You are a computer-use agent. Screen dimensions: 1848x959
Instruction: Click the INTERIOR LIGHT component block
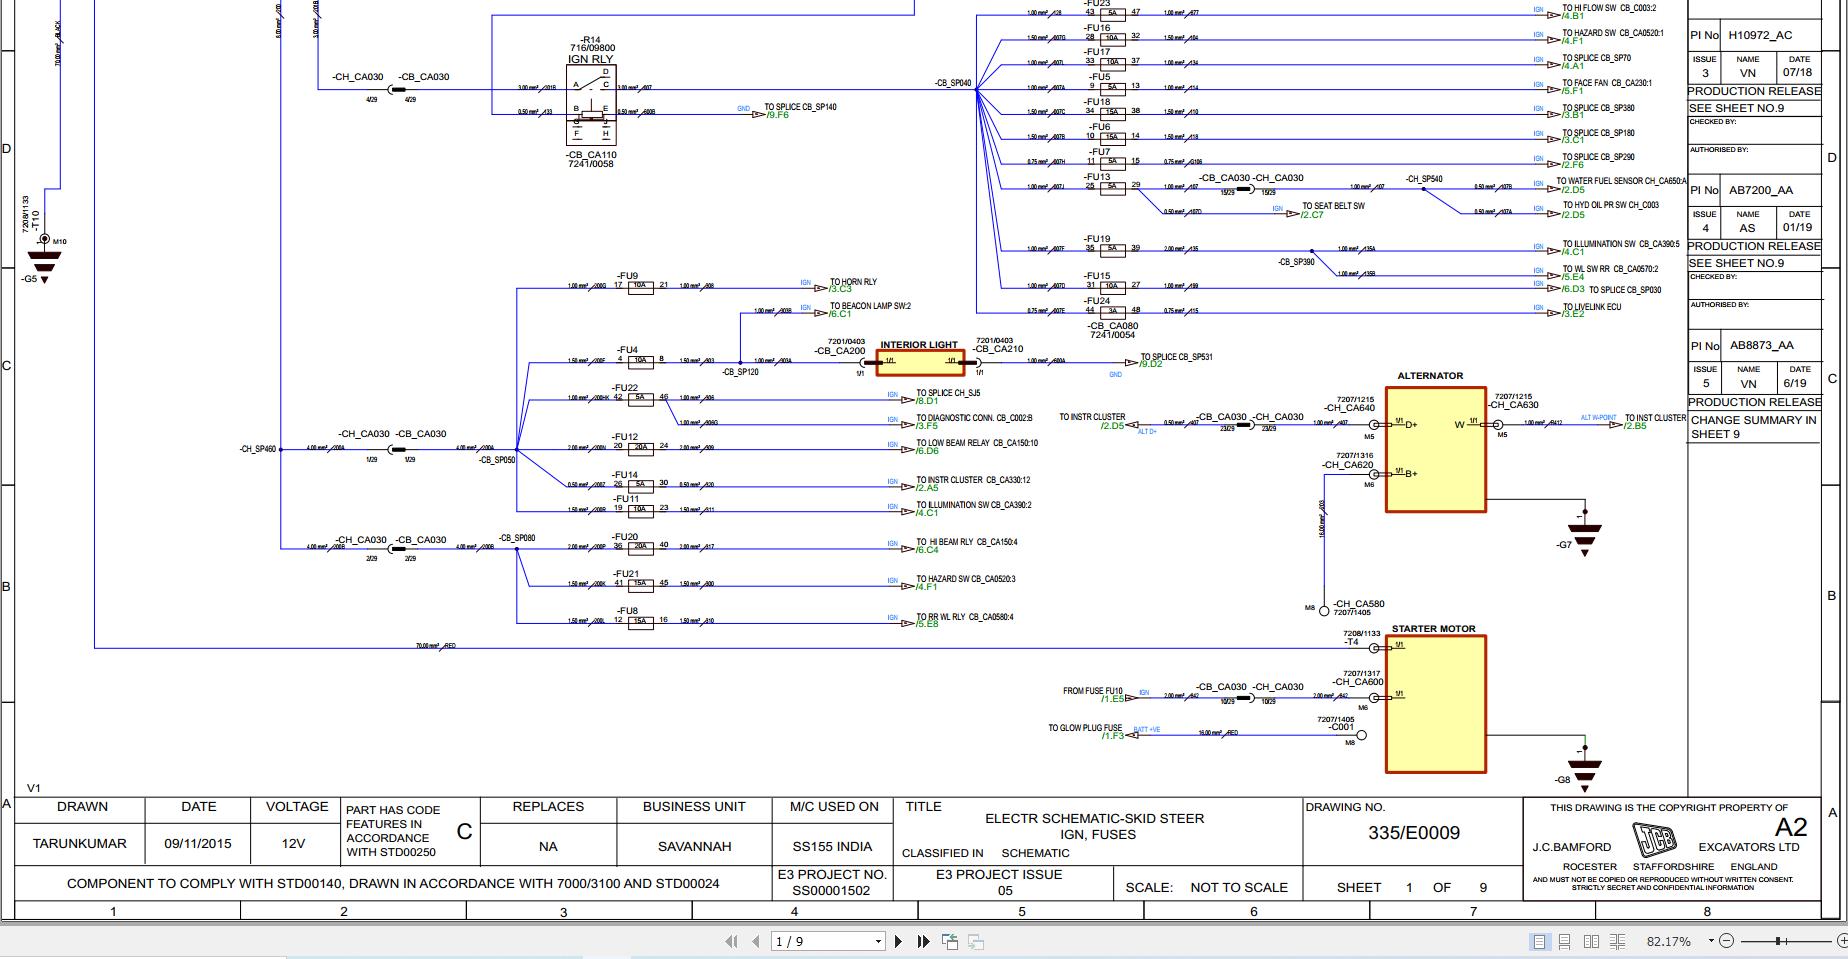click(920, 361)
